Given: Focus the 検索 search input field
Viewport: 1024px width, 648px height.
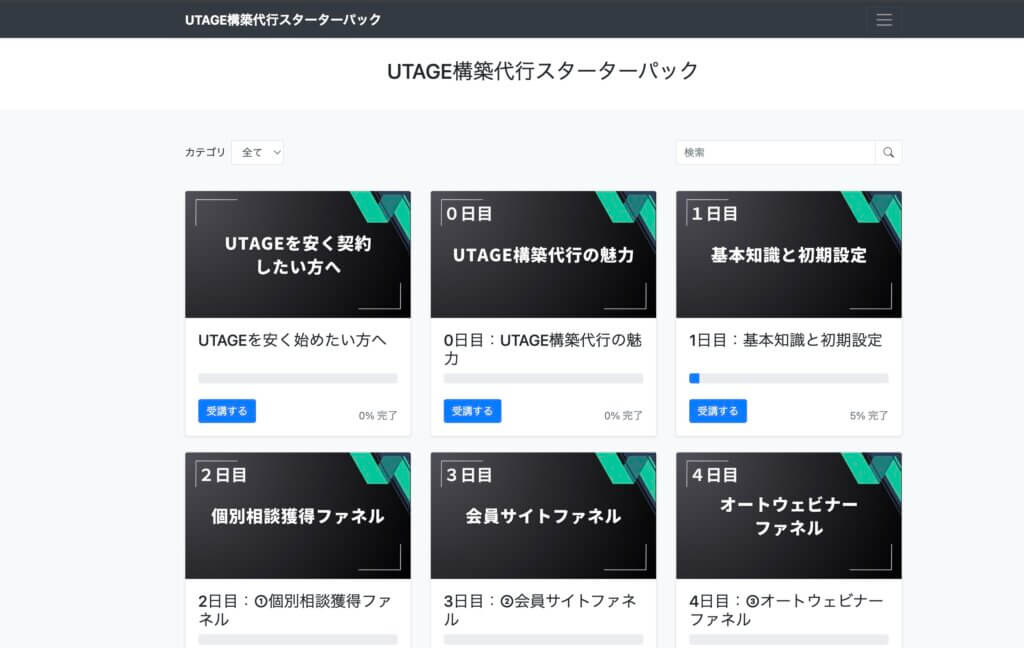Looking at the screenshot, I should 775,153.
